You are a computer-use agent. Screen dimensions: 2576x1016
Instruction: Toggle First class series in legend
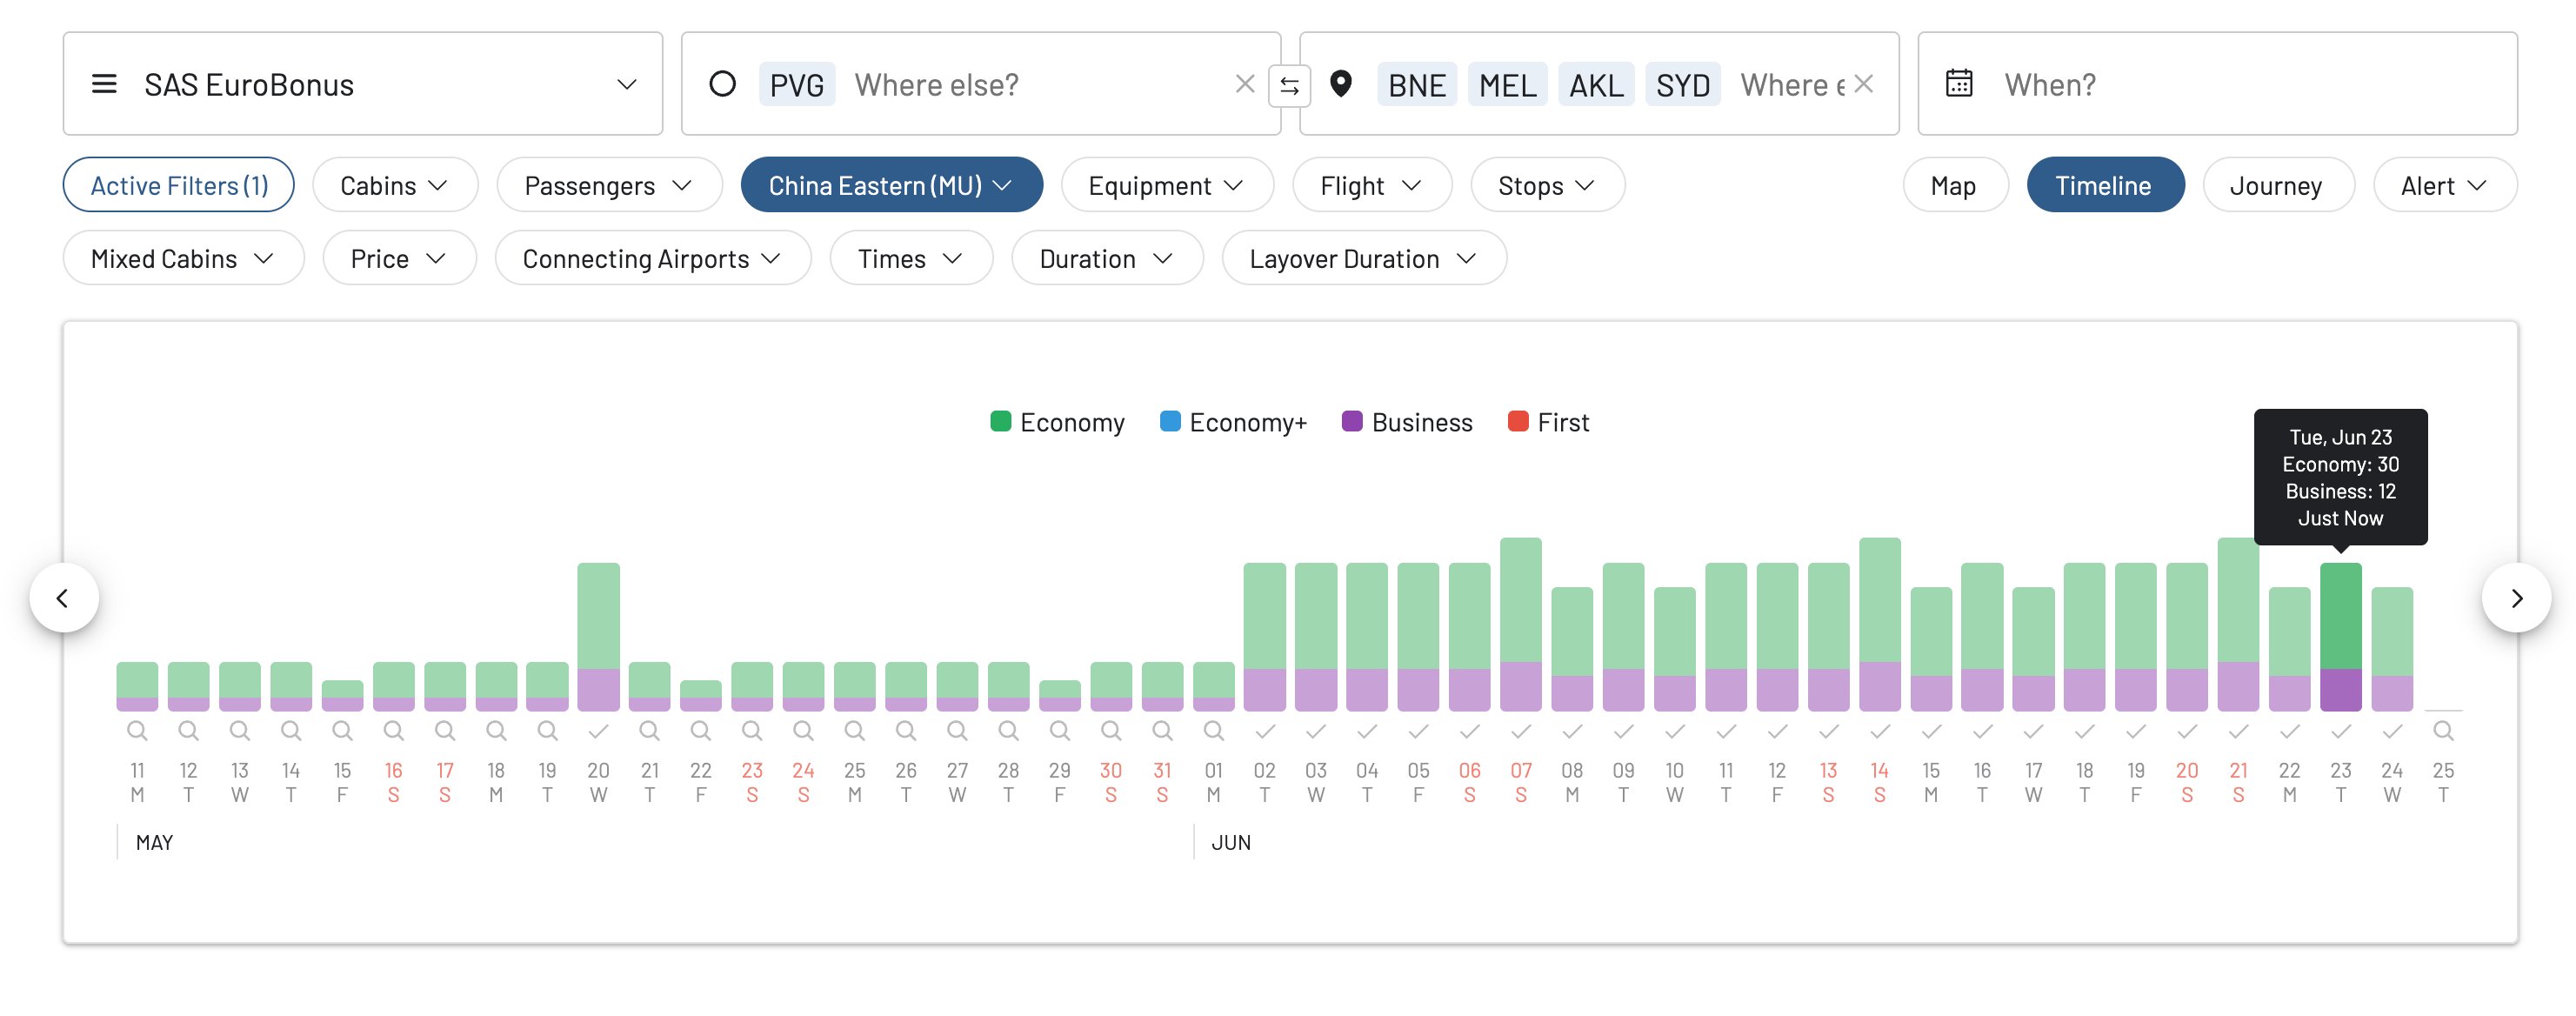click(x=1548, y=422)
